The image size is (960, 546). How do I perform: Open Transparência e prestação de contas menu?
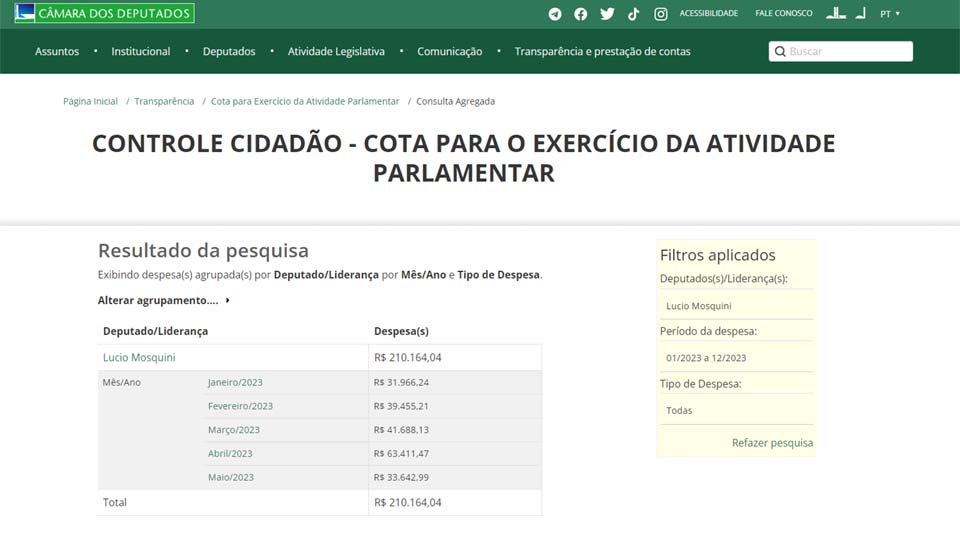pos(602,52)
